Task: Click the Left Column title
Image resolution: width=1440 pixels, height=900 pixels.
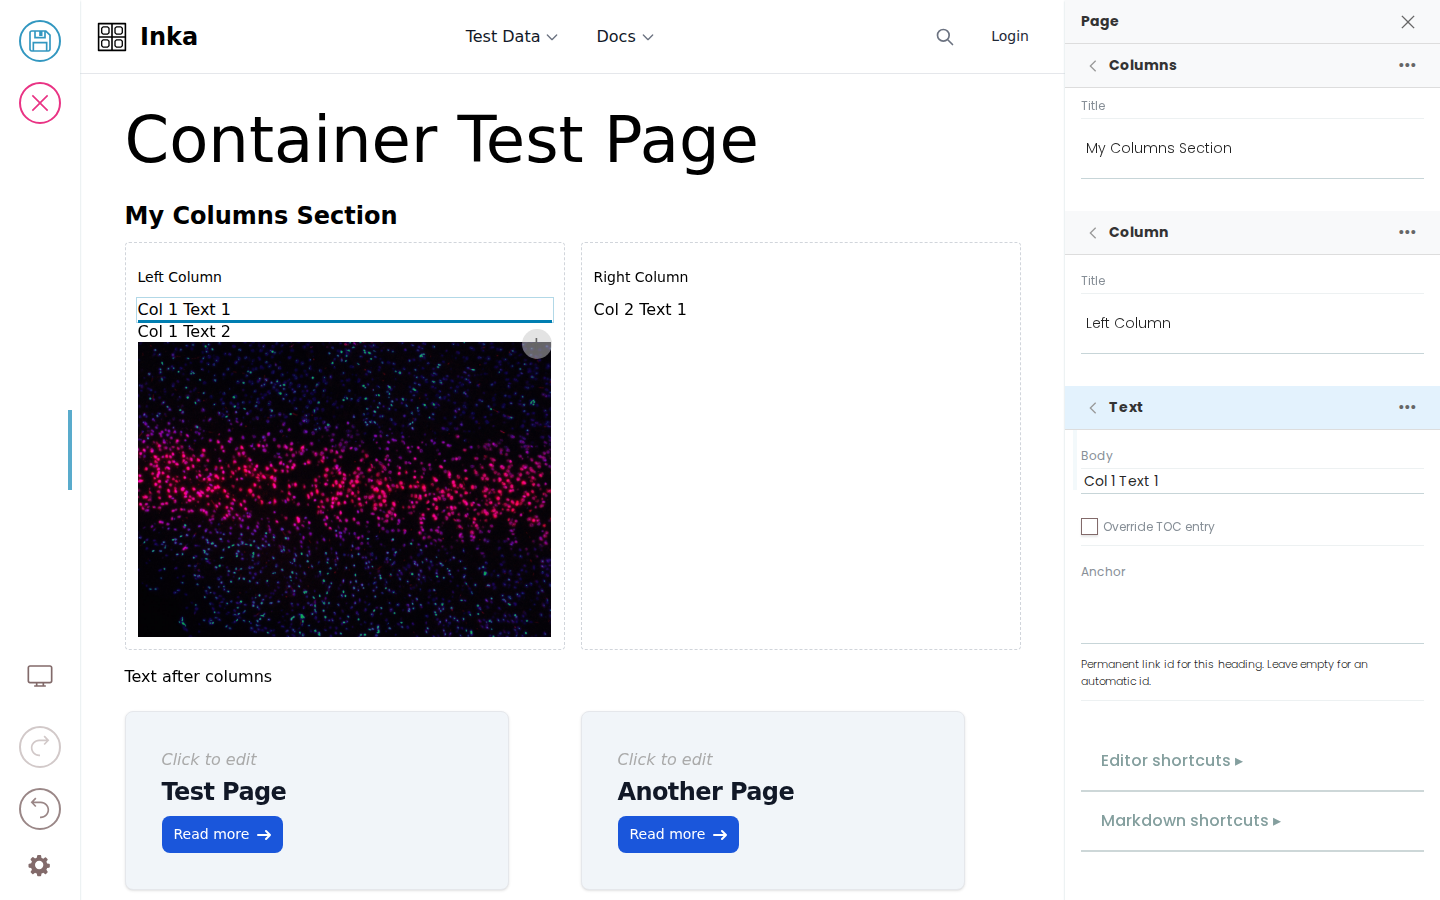Action: coord(180,277)
